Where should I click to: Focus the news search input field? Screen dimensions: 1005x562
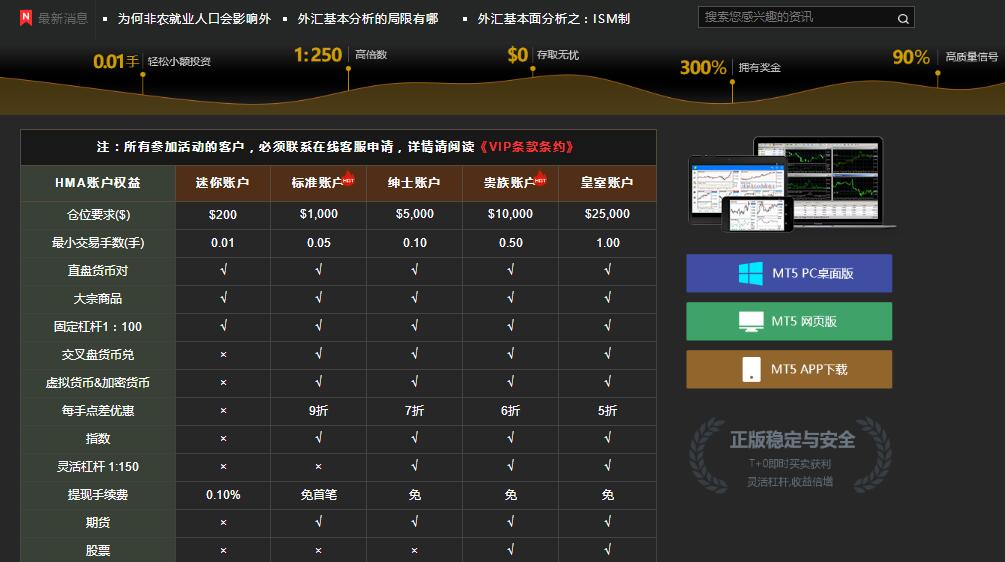(806, 17)
